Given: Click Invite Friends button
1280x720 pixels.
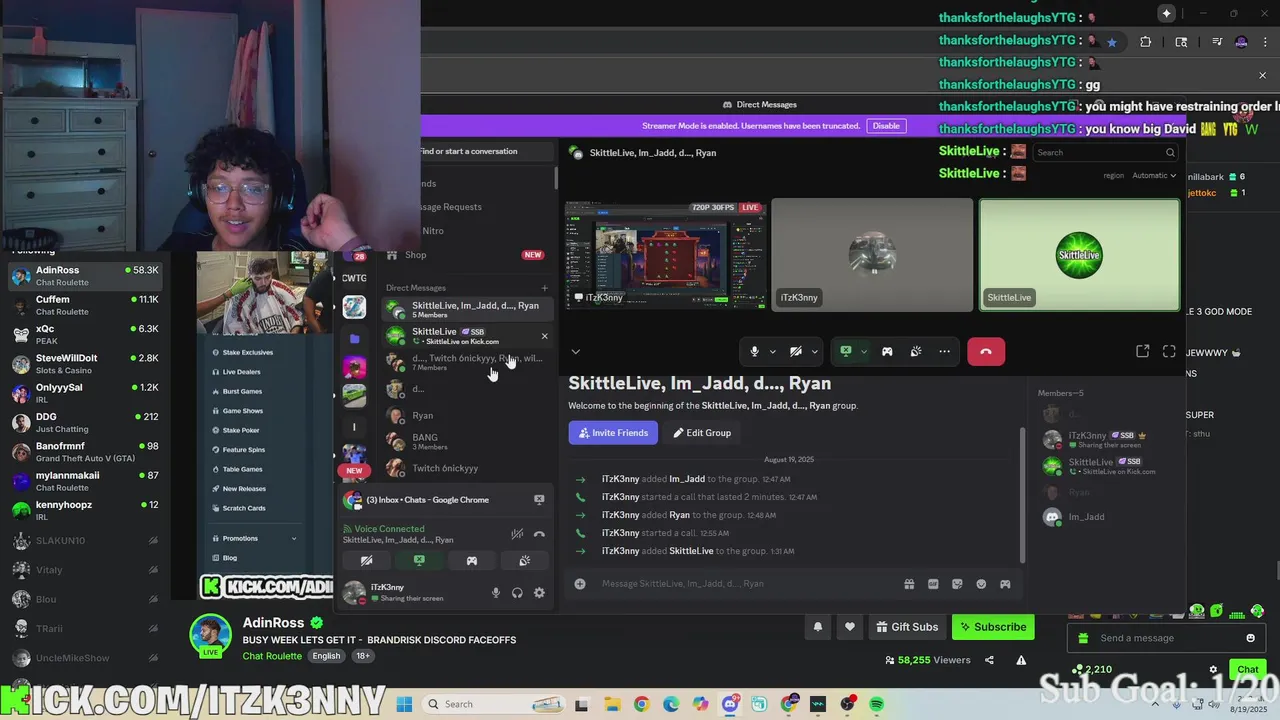Looking at the screenshot, I should click(x=613, y=433).
